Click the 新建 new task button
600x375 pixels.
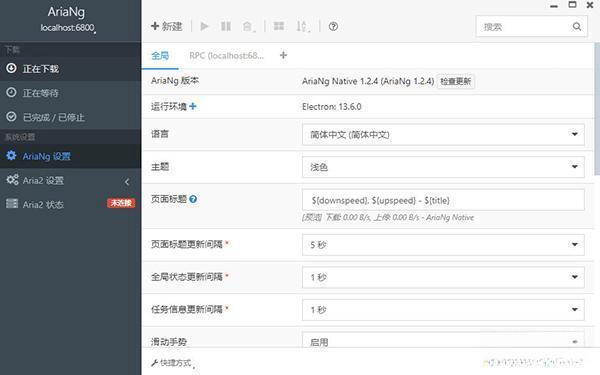coord(166,26)
